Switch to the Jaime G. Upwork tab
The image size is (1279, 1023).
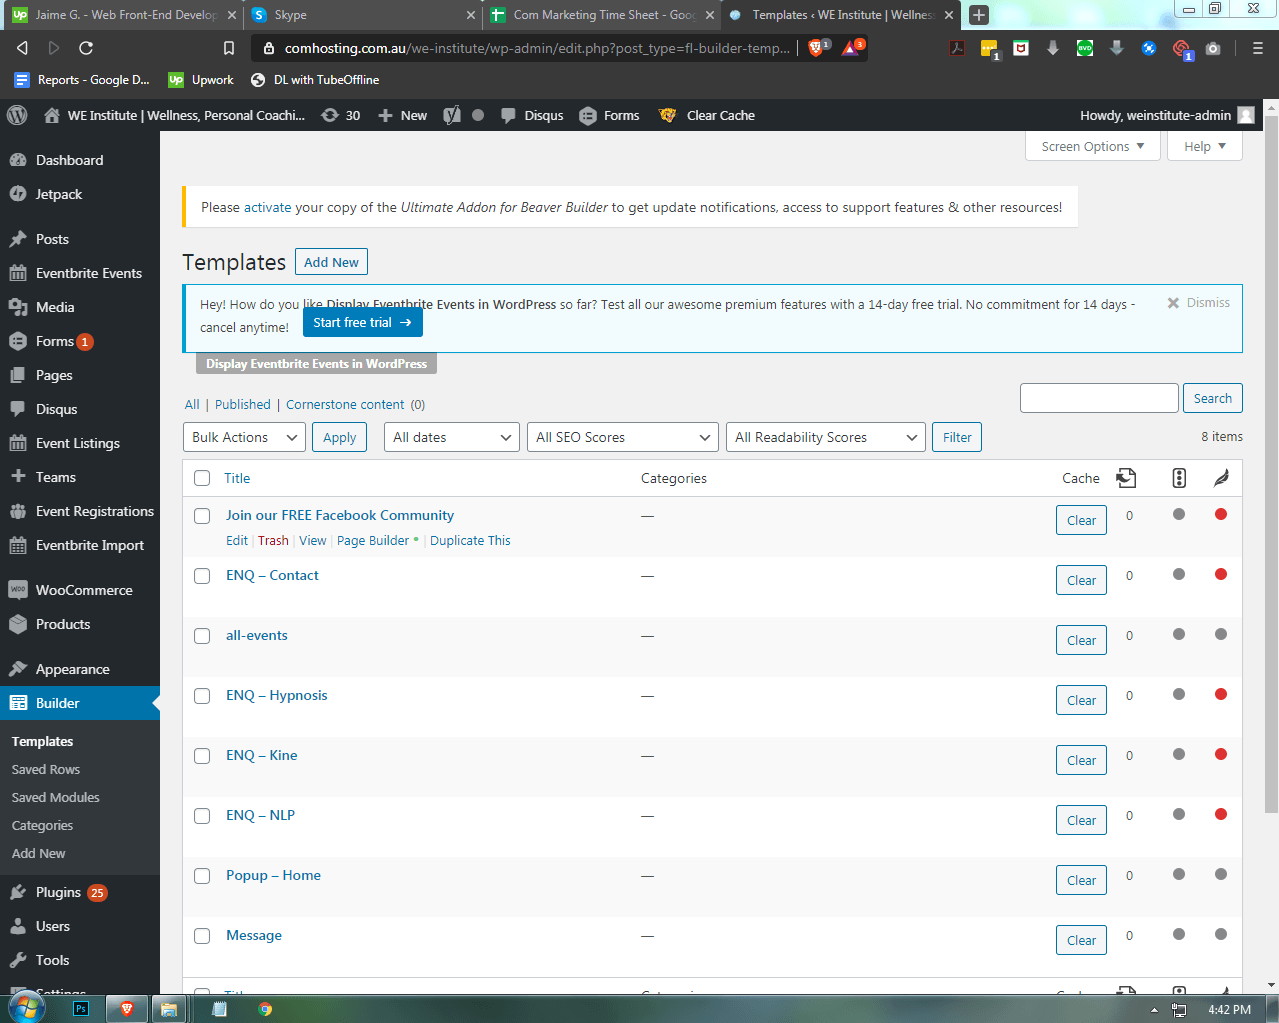click(x=124, y=15)
